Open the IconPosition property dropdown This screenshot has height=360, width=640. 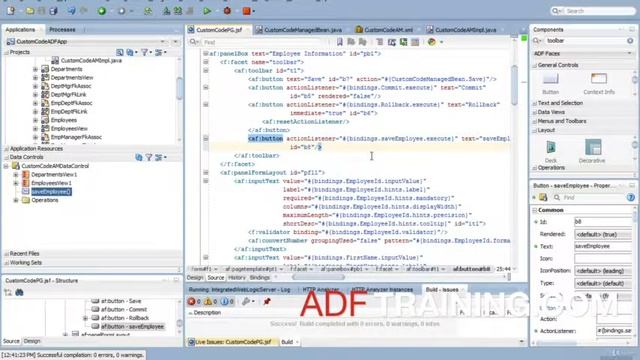[603, 271]
